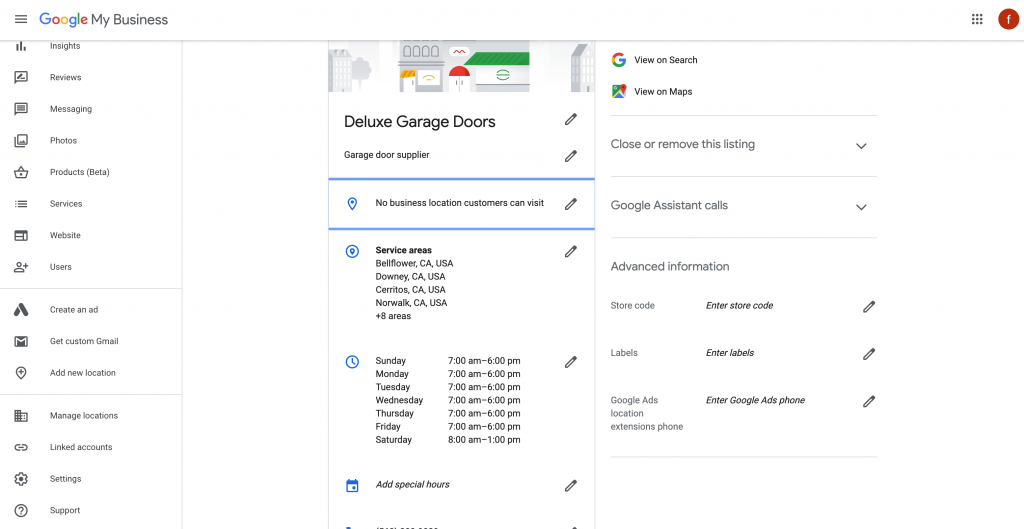Click View on Maps link
1024x529 pixels.
663,91
